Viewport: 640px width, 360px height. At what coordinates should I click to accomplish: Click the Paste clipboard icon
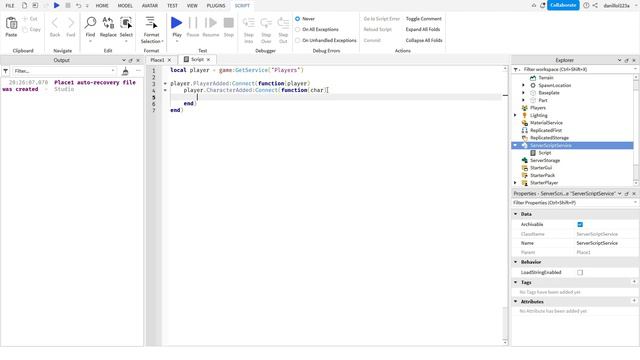11,23
